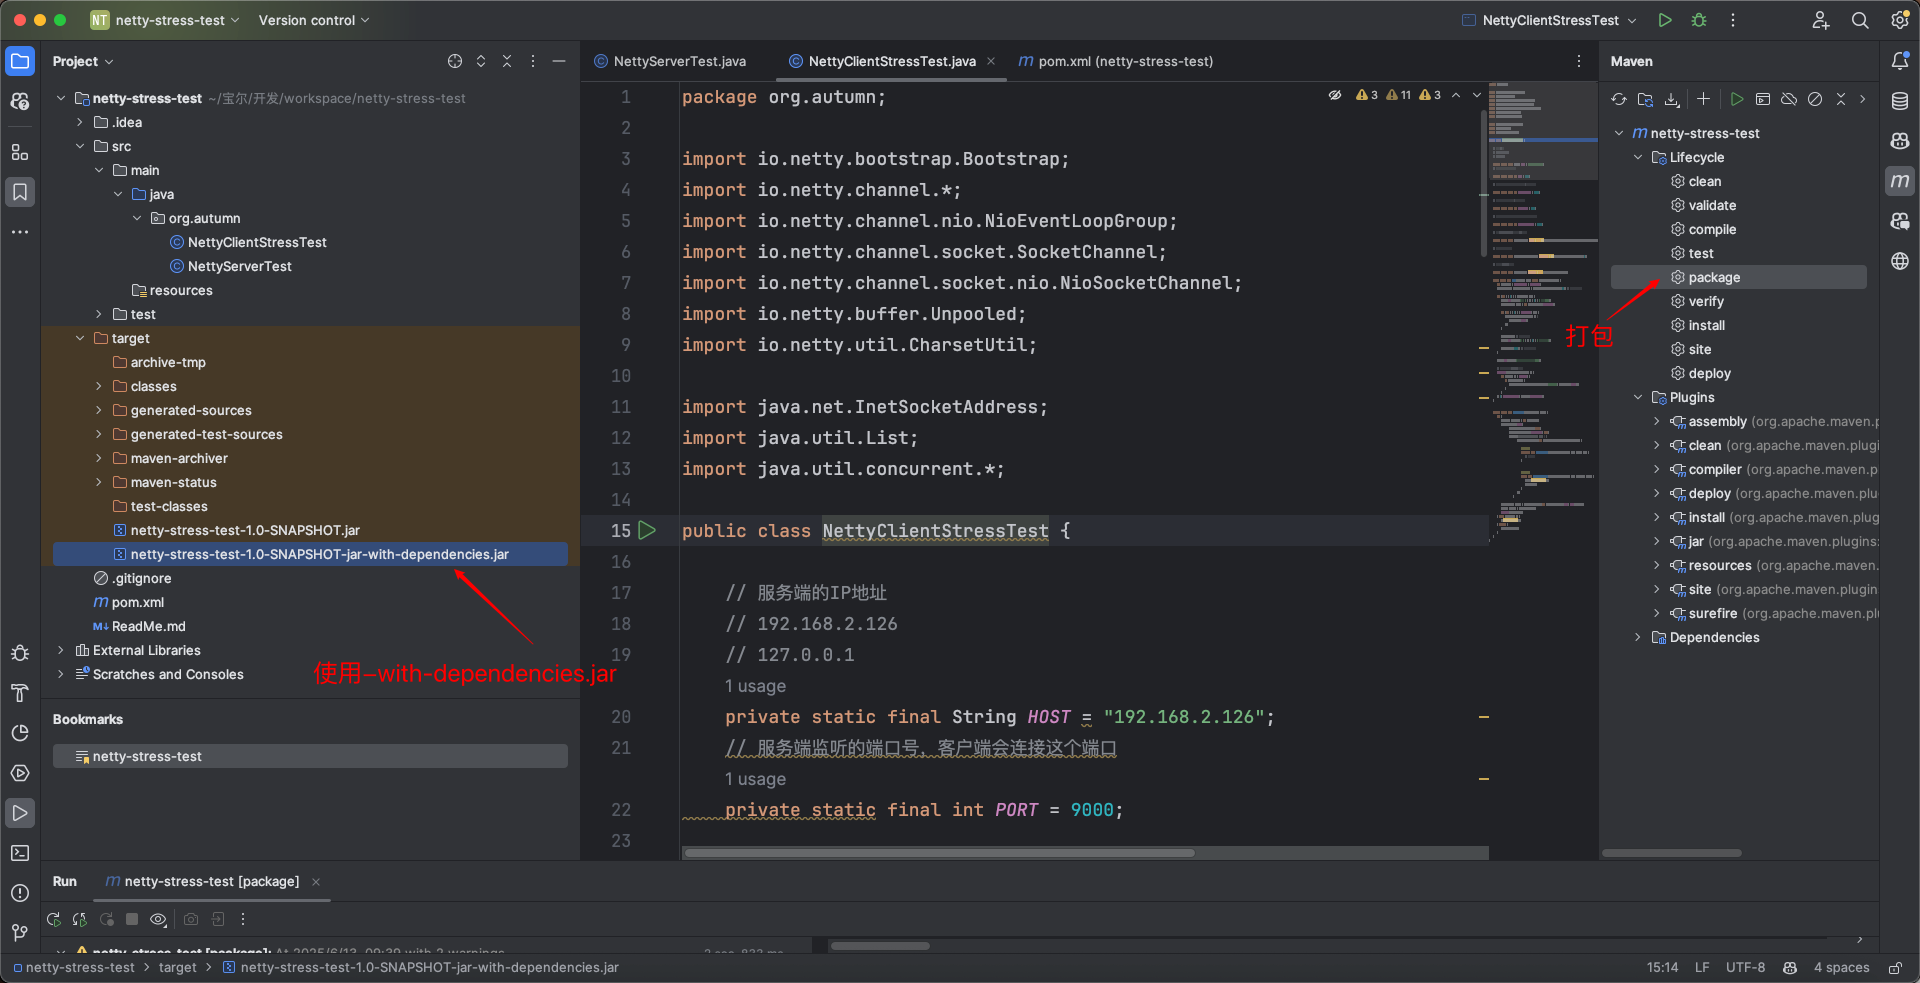This screenshot has height=983, width=1920.
Task: Change UTF-8 file encoding in status bar
Action: (1745, 968)
